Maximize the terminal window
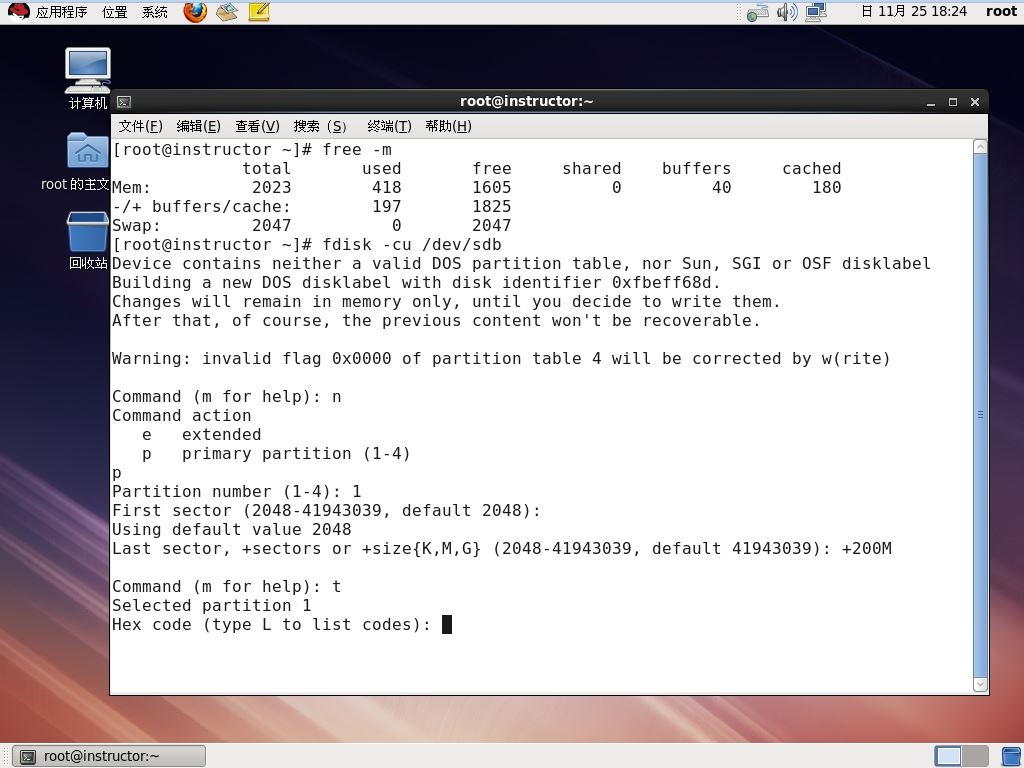The height and width of the screenshot is (768, 1024). coord(953,103)
